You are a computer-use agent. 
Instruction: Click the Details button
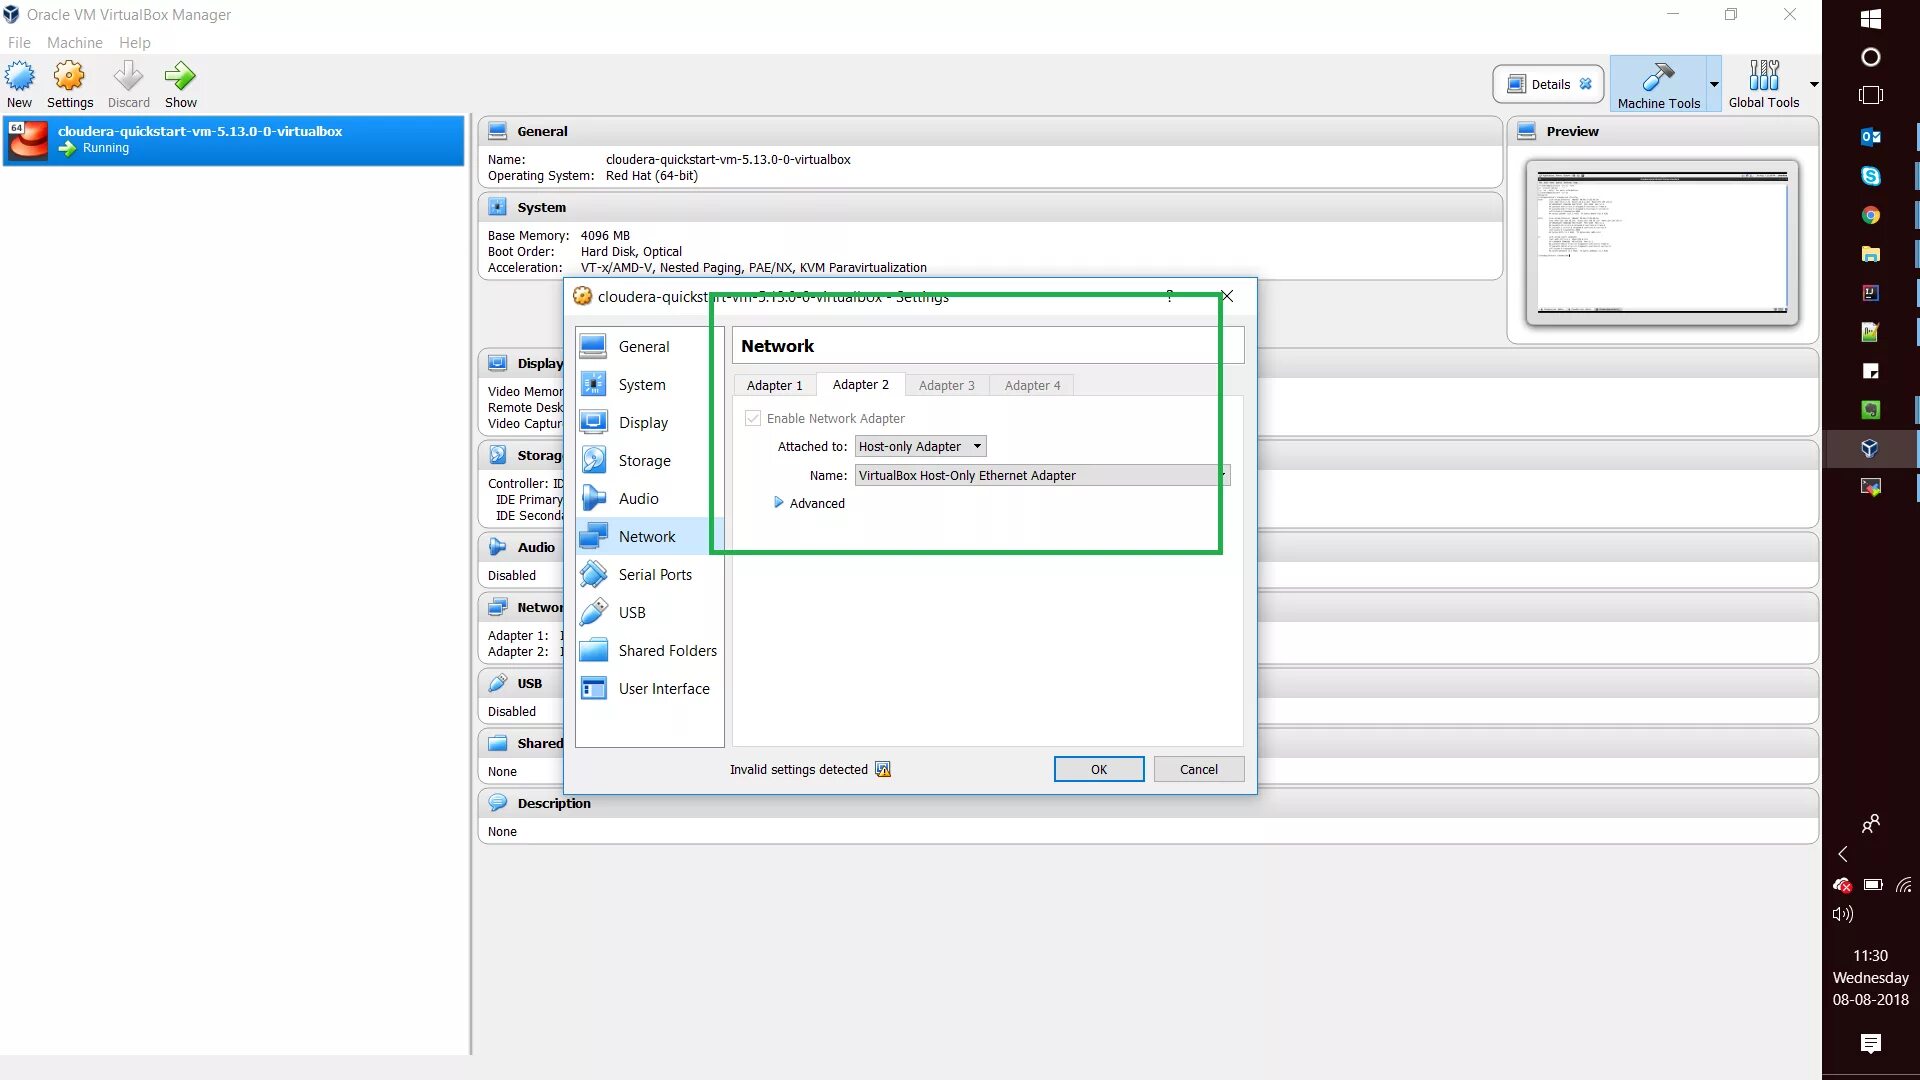coord(1548,84)
